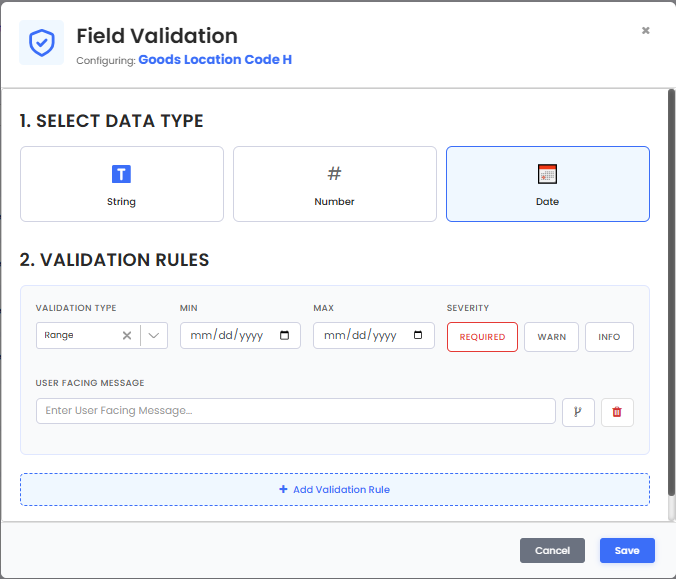The image size is (676, 579).
Task: Clear the Range validation type selection
Action: [127, 335]
